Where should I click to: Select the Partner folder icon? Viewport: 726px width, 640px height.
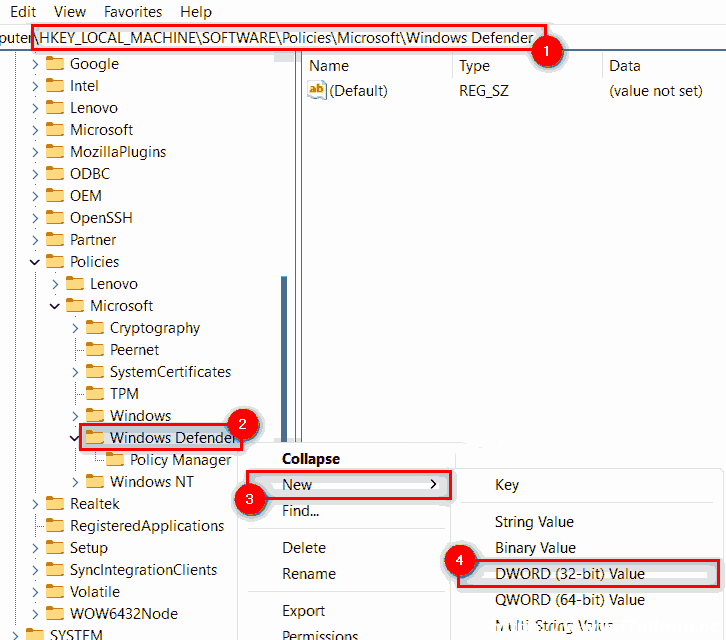coord(55,239)
